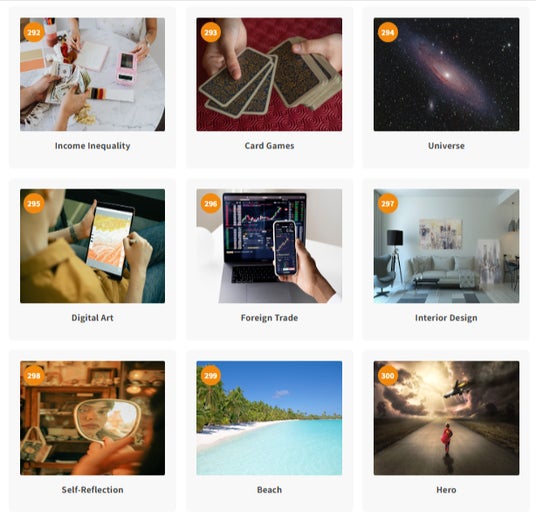Click the orange 295 number badge
The image size is (536, 517).
(x=34, y=204)
